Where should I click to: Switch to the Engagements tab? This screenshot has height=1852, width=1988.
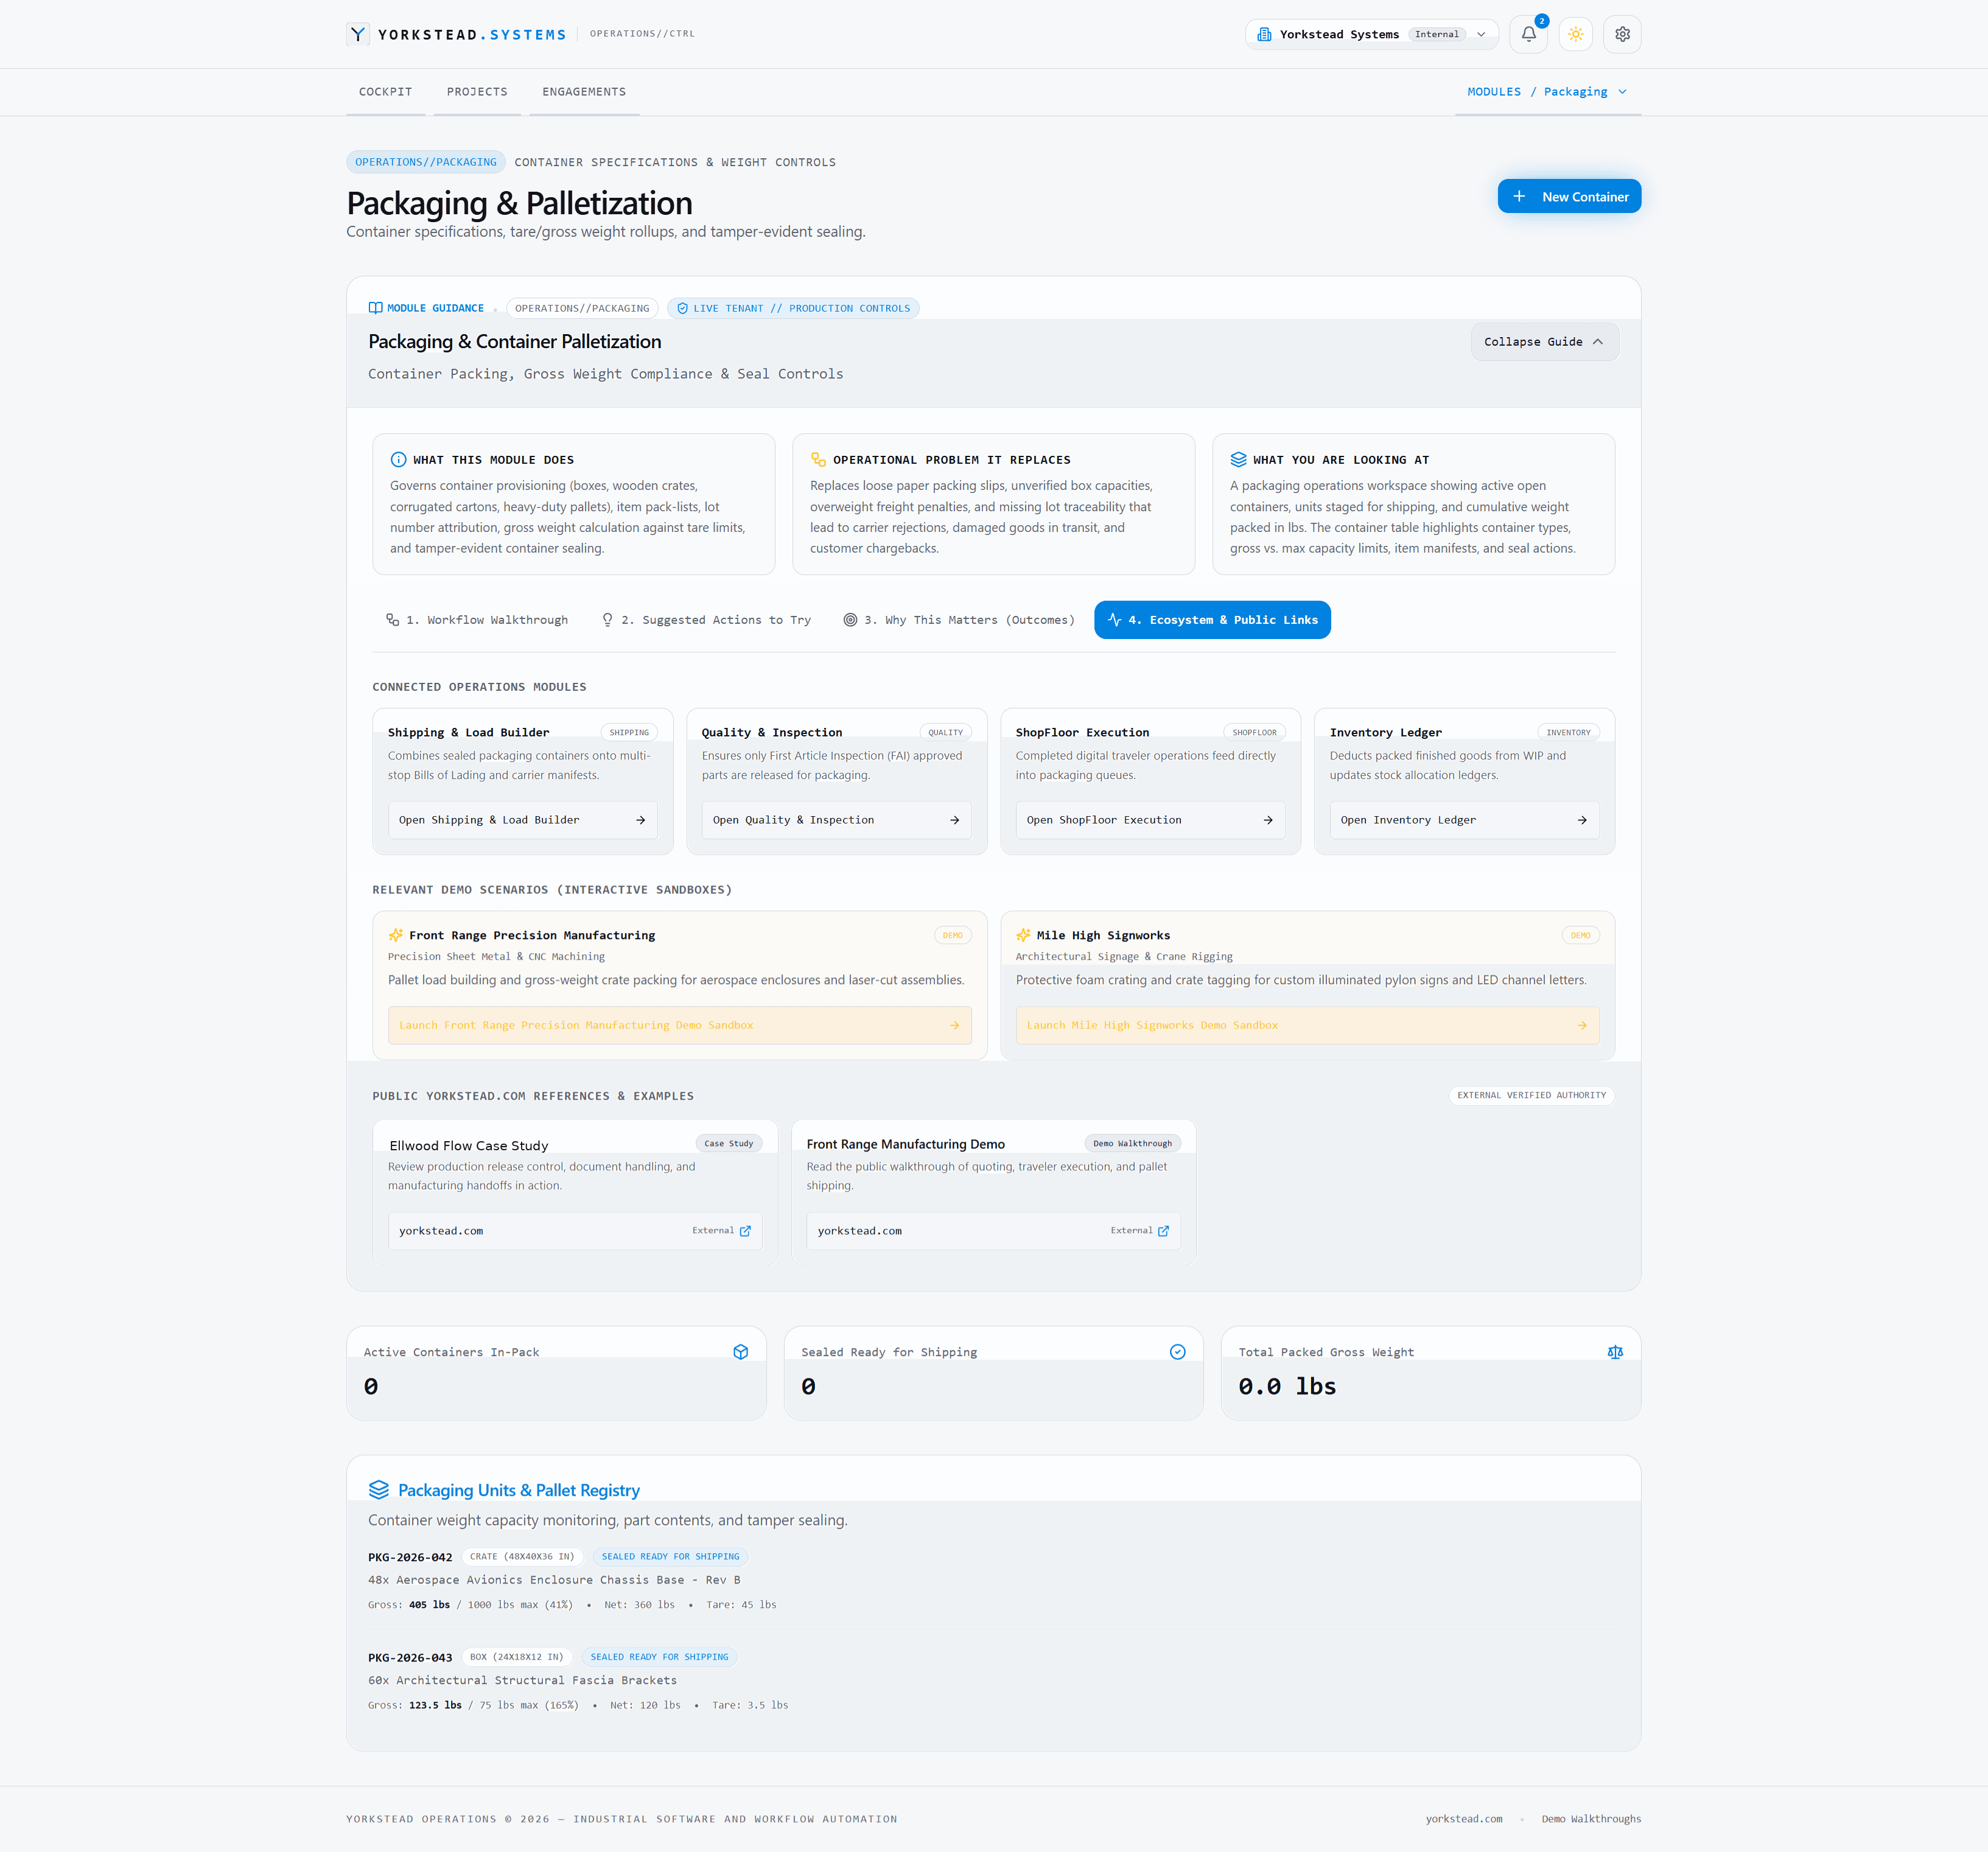584,92
